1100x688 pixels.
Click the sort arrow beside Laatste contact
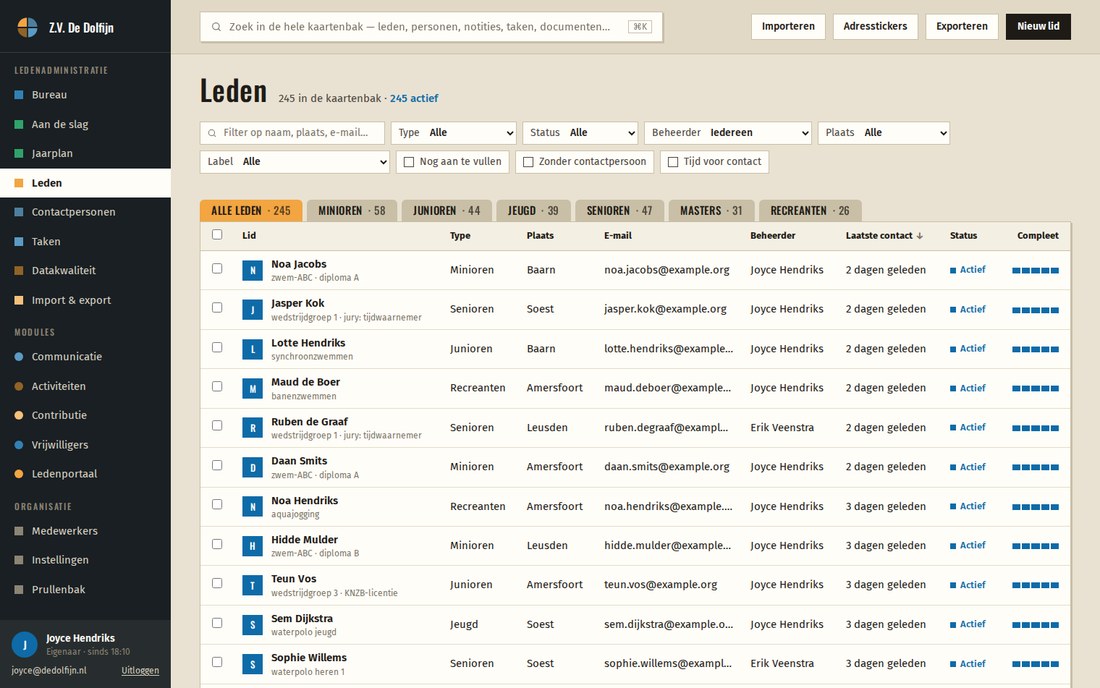point(920,236)
